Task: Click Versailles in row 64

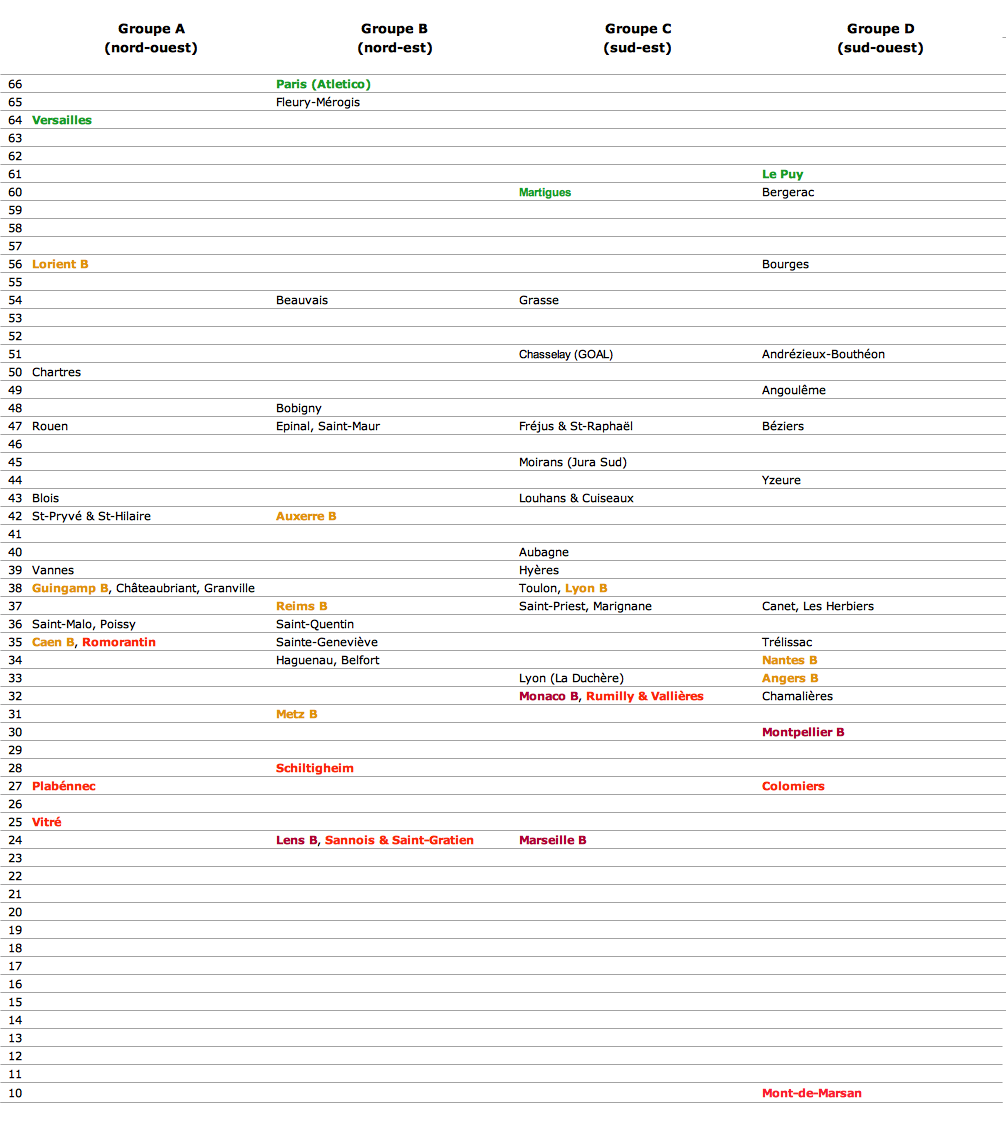Action: (62, 120)
